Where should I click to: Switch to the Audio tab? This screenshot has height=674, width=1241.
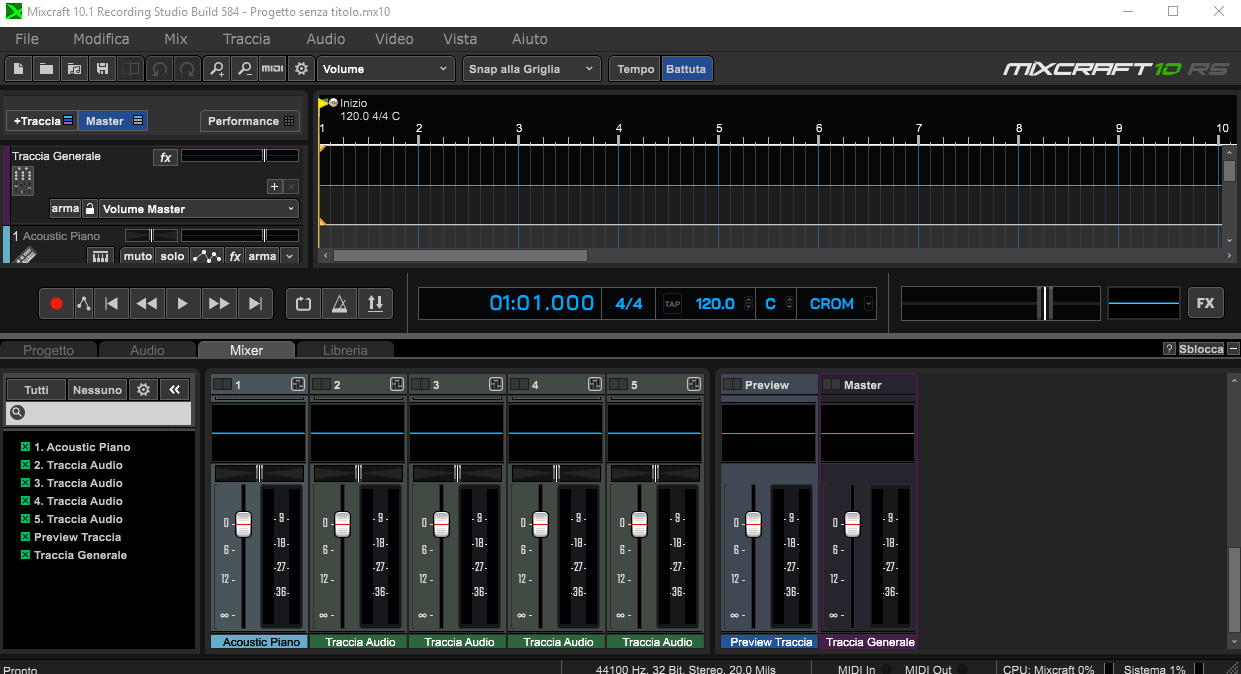(x=147, y=350)
